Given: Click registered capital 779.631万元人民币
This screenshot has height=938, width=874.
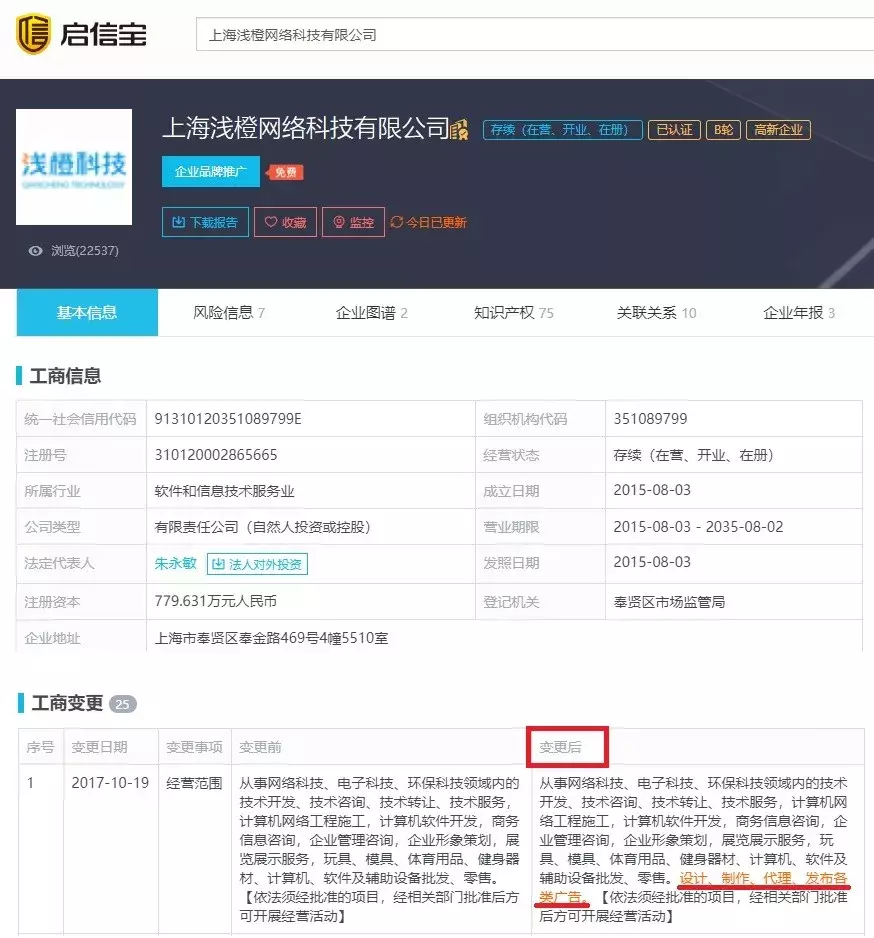Looking at the screenshot, I should click(x=215, y=601).
